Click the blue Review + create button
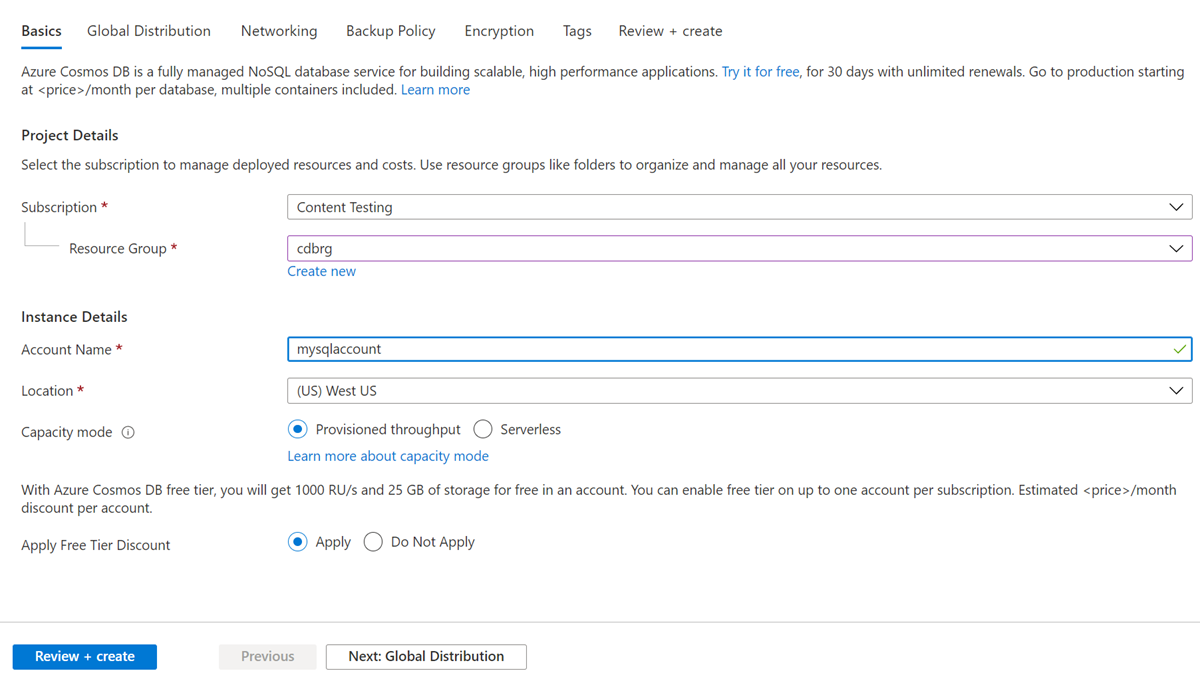The height and width of the screenshot is (679, 1200). coord(85,656)
